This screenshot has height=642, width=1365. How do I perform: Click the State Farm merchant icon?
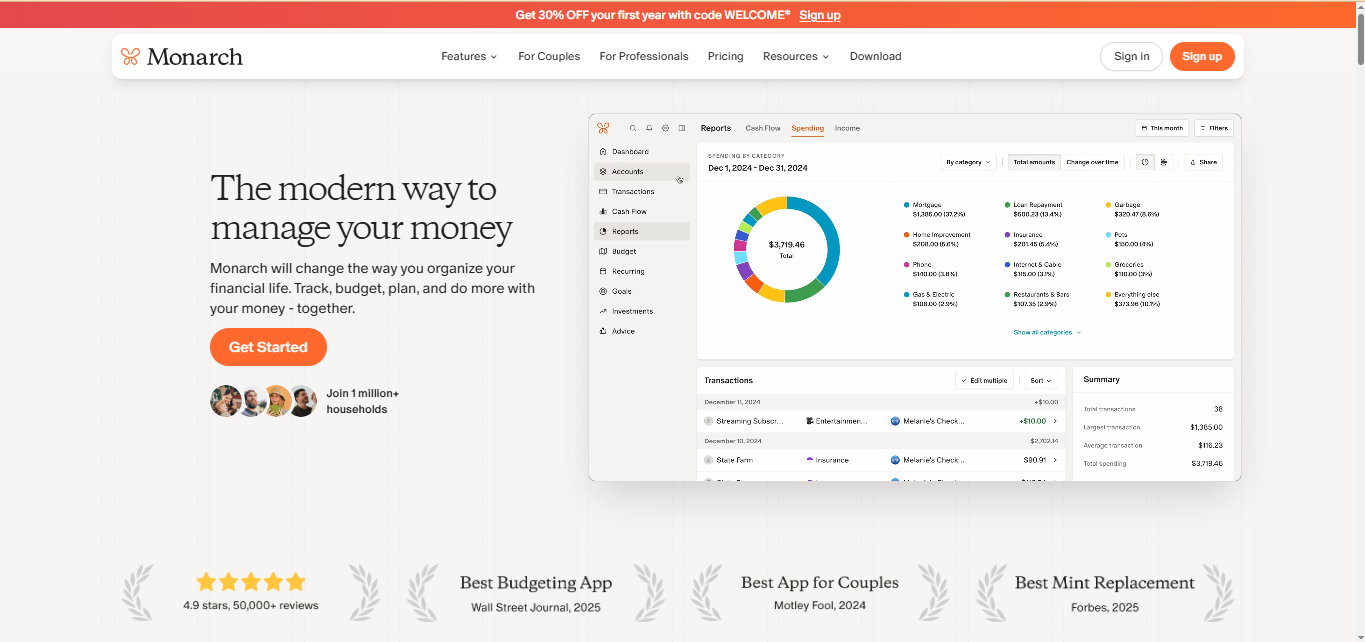[709, 460]
